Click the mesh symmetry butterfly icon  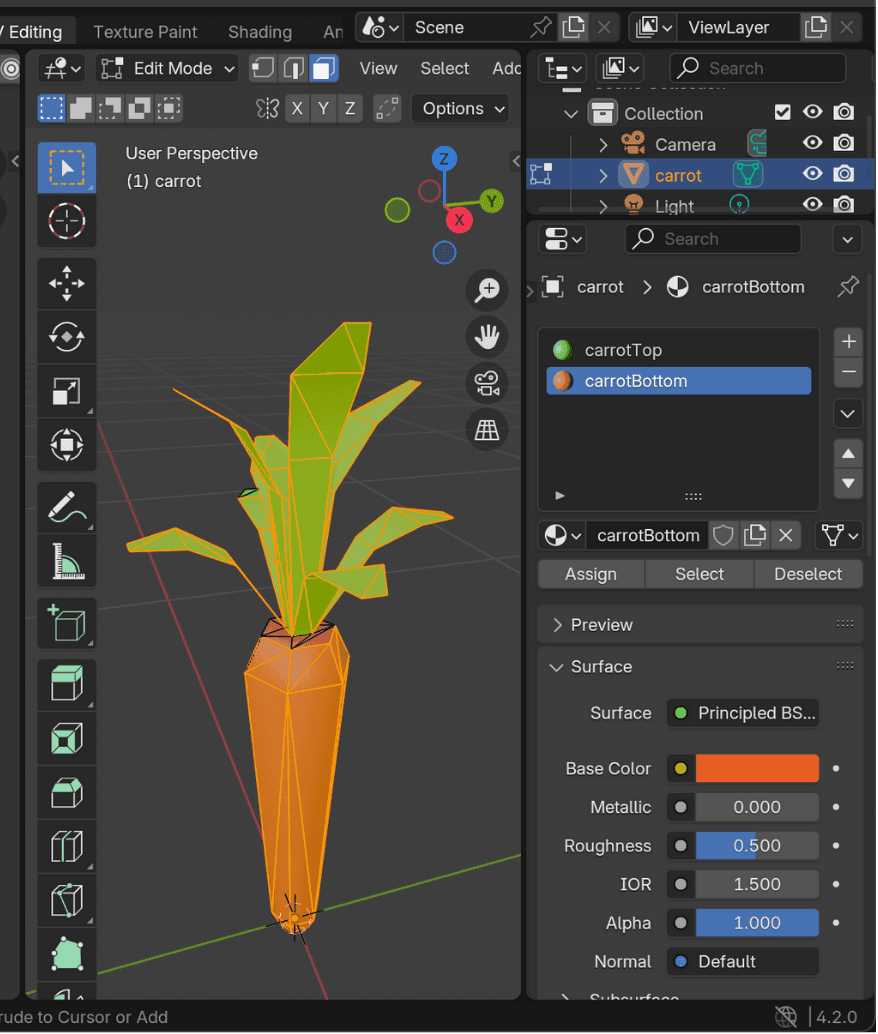[267, 108]
